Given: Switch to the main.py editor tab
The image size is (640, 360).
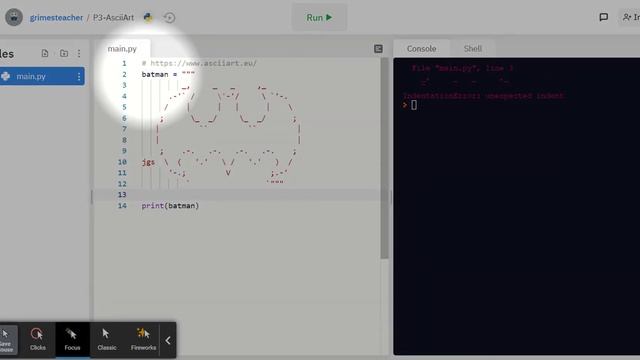Looking at the screenshot, I should pos(122,49).
